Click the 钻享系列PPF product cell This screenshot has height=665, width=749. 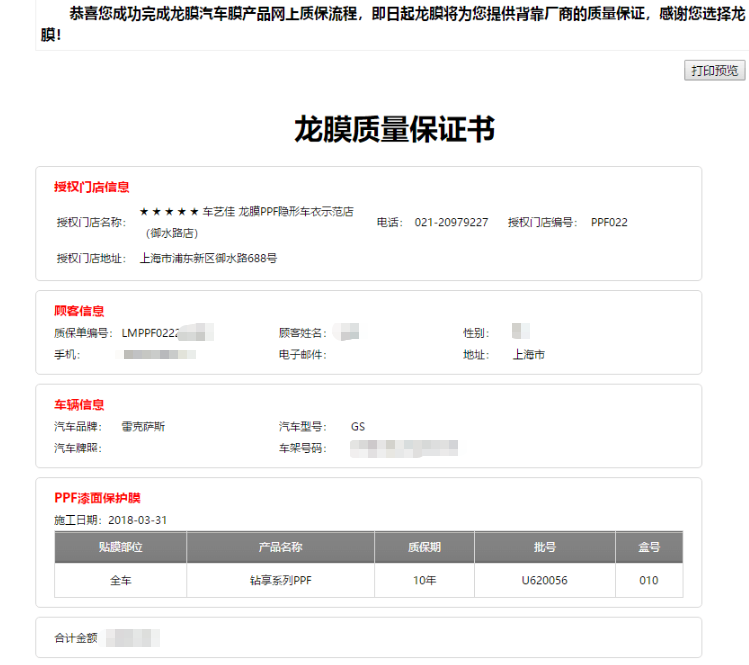[x=280, y=580]
